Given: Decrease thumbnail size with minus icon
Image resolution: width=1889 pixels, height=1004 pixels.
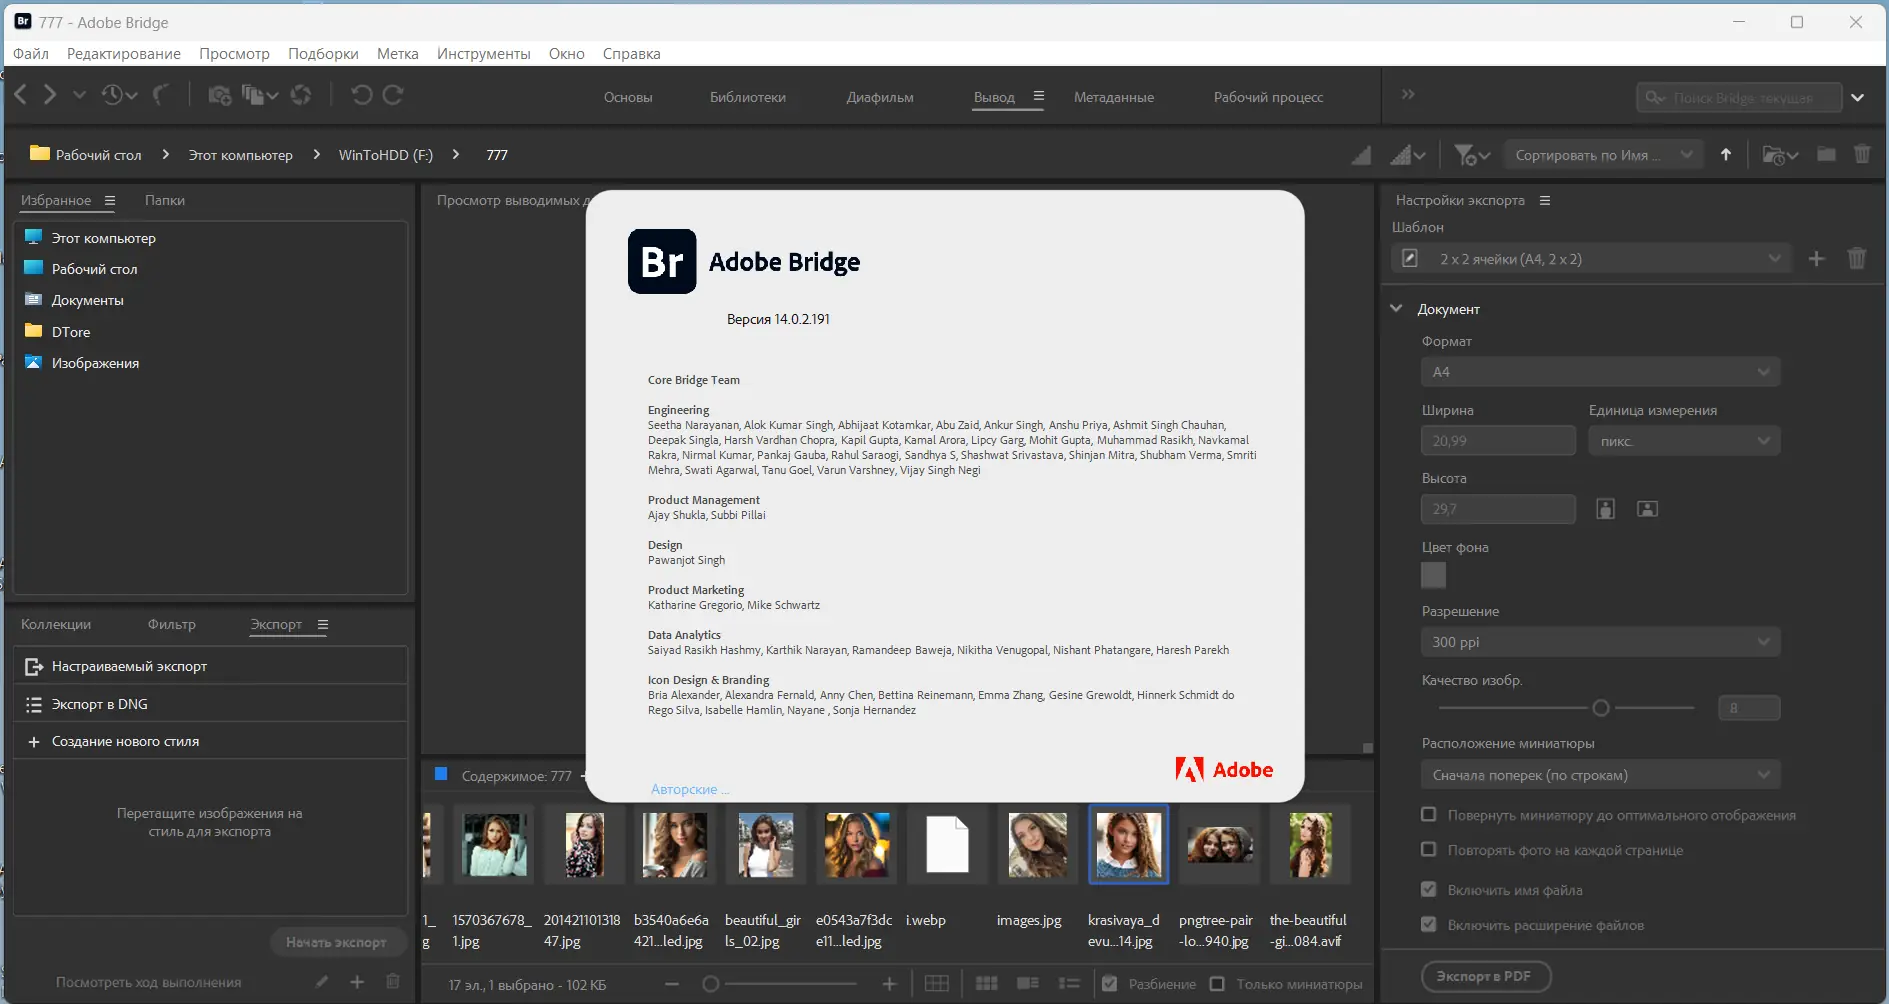Looking at the screenshot, I should pos(672,984).
